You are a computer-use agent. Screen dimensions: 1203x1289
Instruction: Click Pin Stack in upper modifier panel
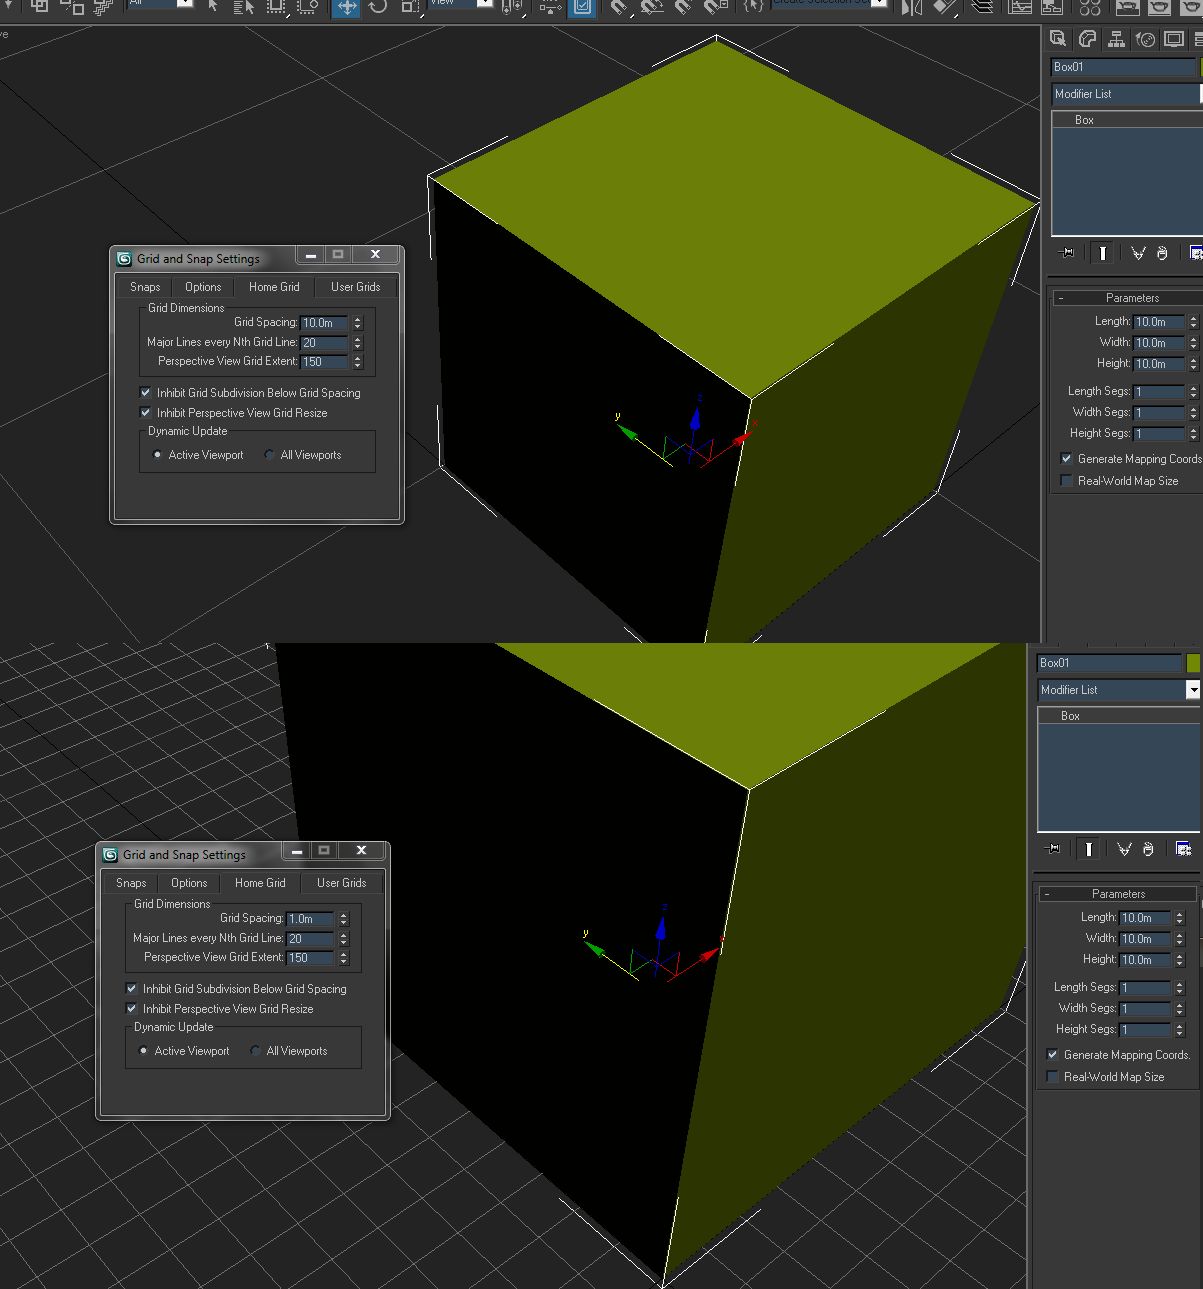click(x=1066, y=253)
